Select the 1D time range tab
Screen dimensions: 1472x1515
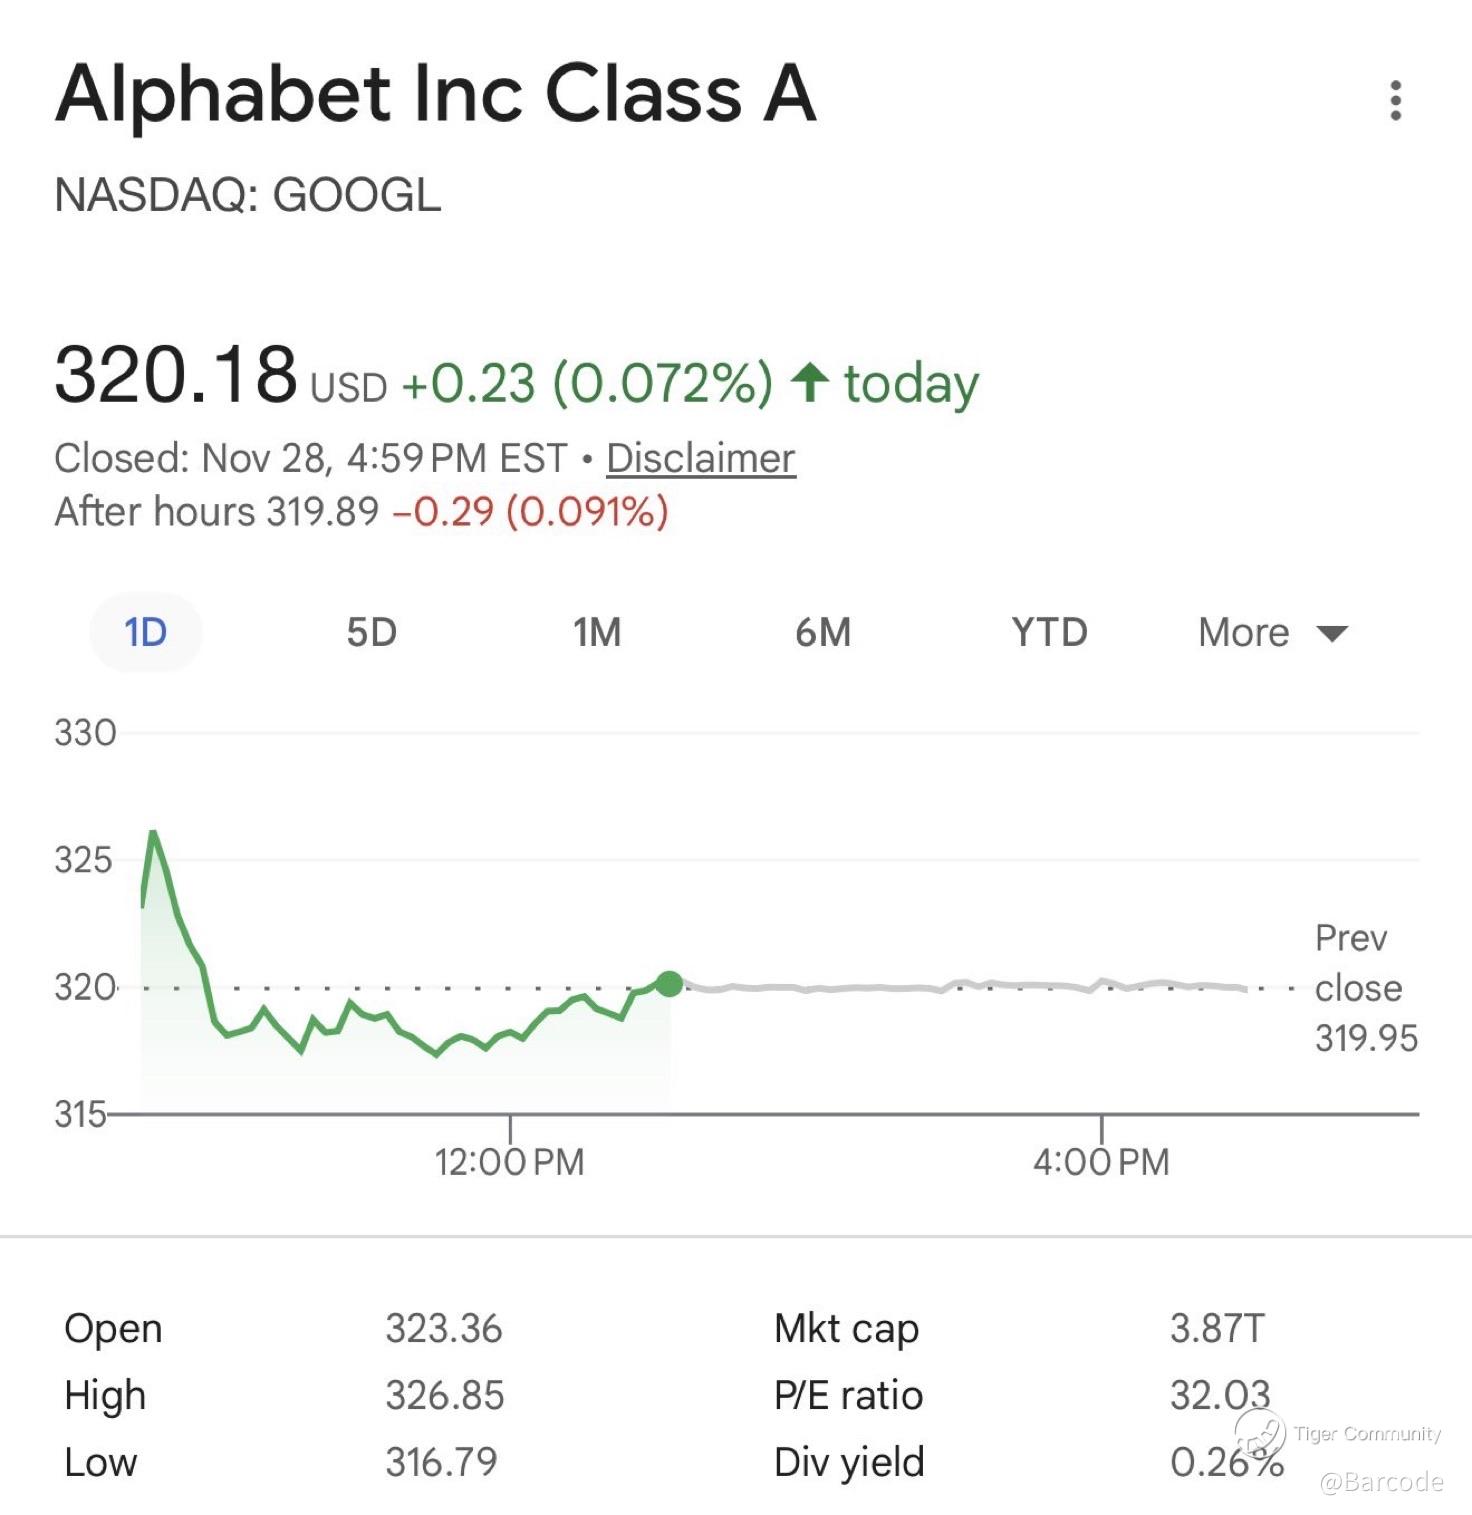point(146,632)
